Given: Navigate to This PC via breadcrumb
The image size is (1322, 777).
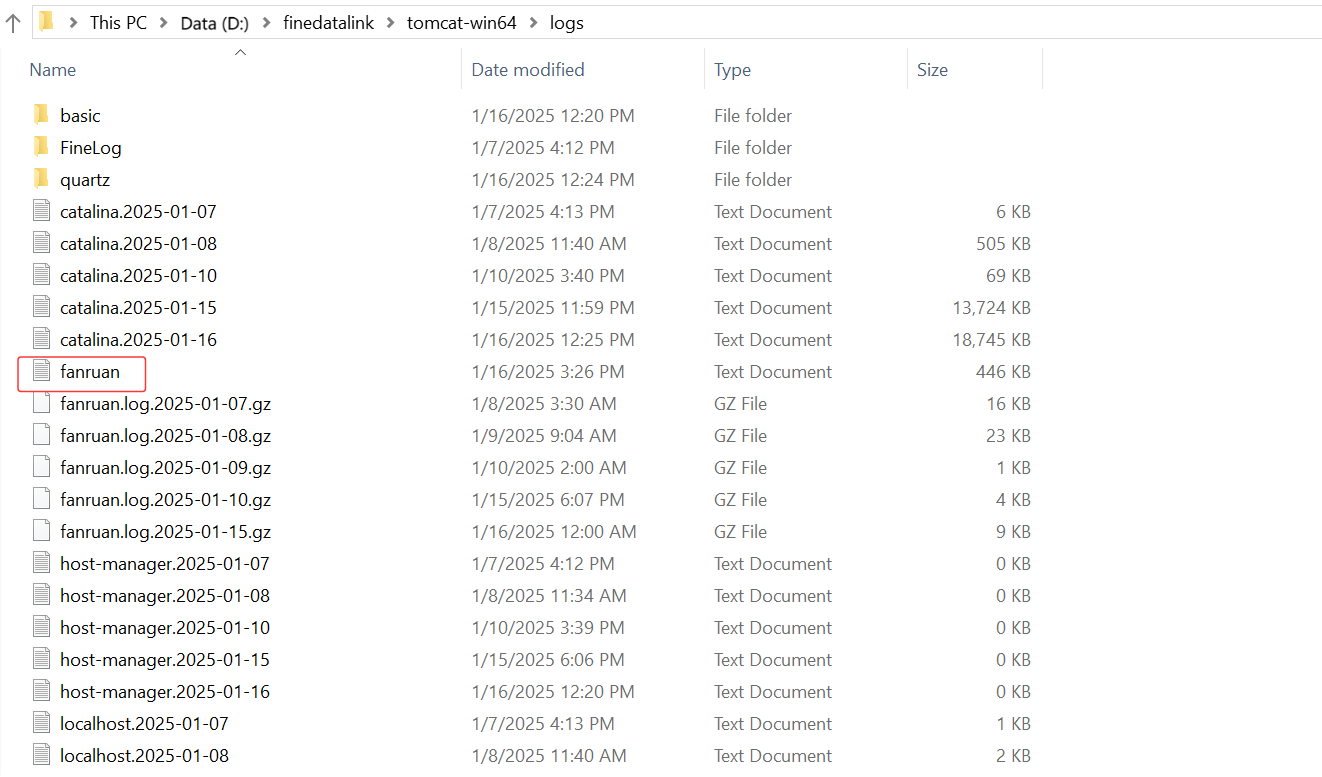Looking at the screenshot, I should pos(118,22).
